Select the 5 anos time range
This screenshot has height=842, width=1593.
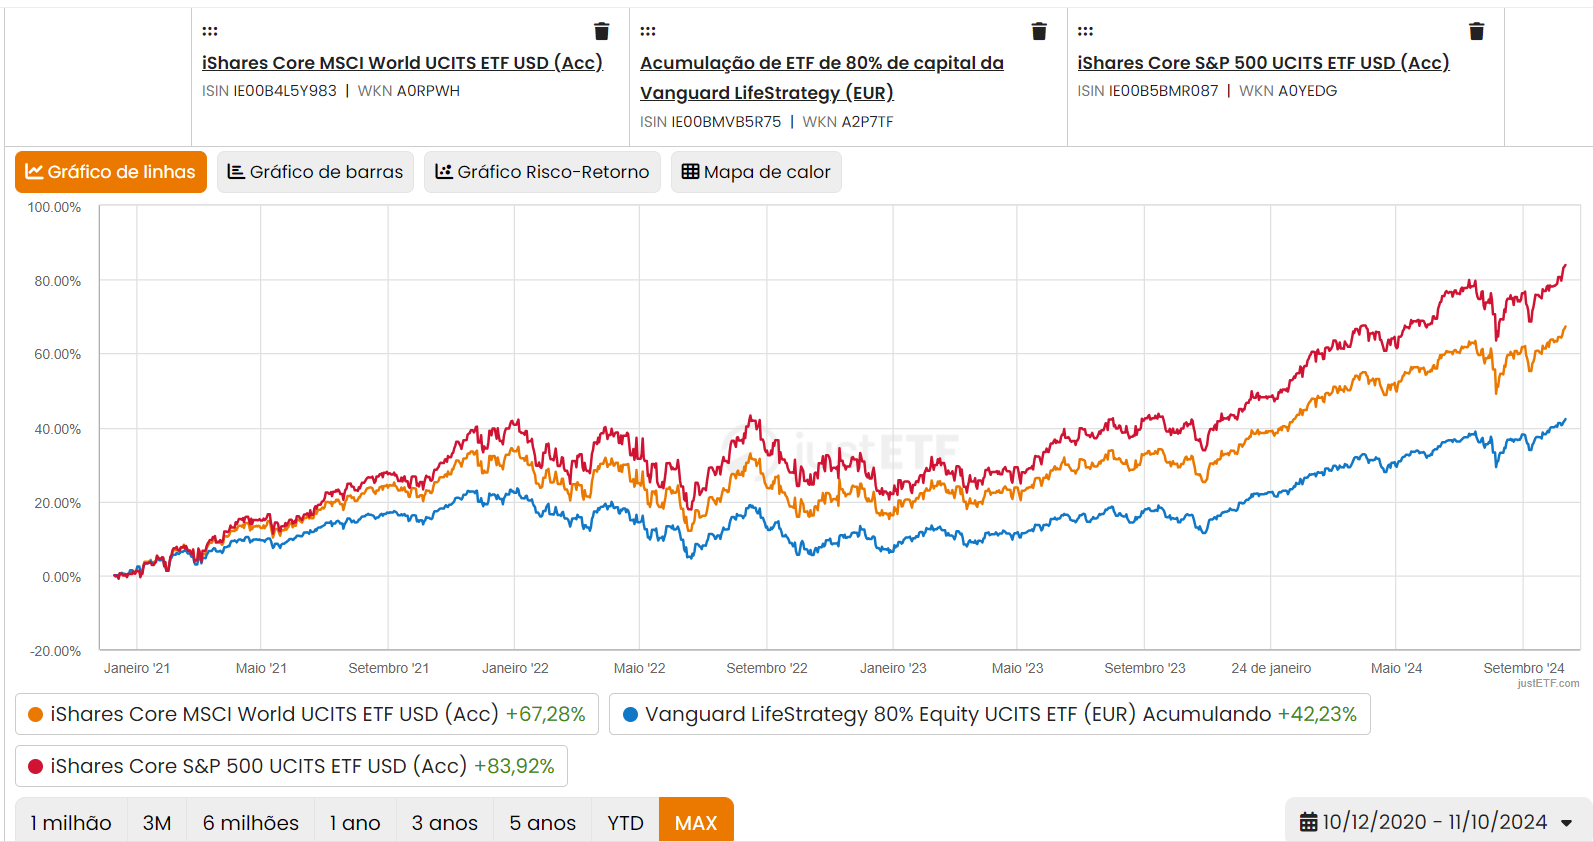point(542,822)
